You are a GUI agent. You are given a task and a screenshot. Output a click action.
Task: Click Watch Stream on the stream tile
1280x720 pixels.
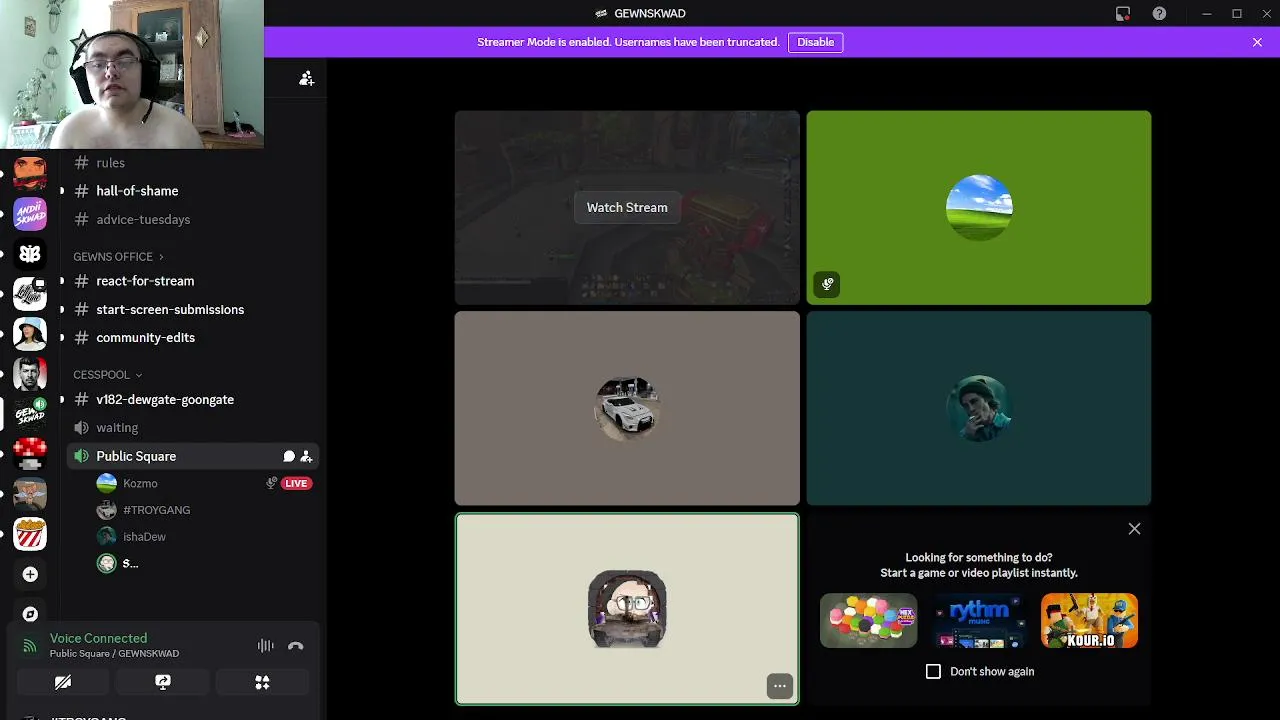coord(627,207)
